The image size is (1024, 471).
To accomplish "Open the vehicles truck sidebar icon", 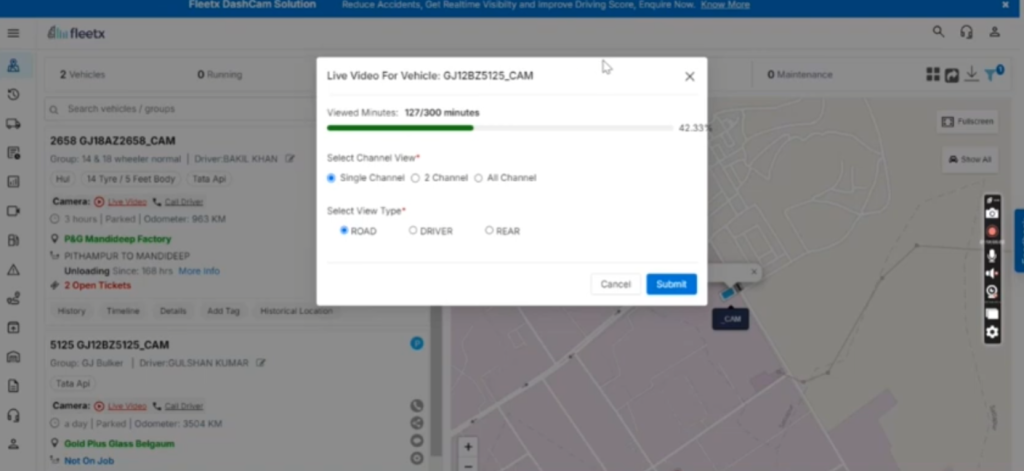I will pos(13,124).
